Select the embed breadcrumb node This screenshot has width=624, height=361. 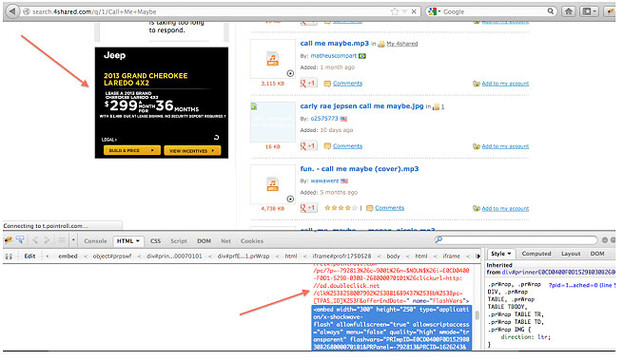(x=68, y=256)
